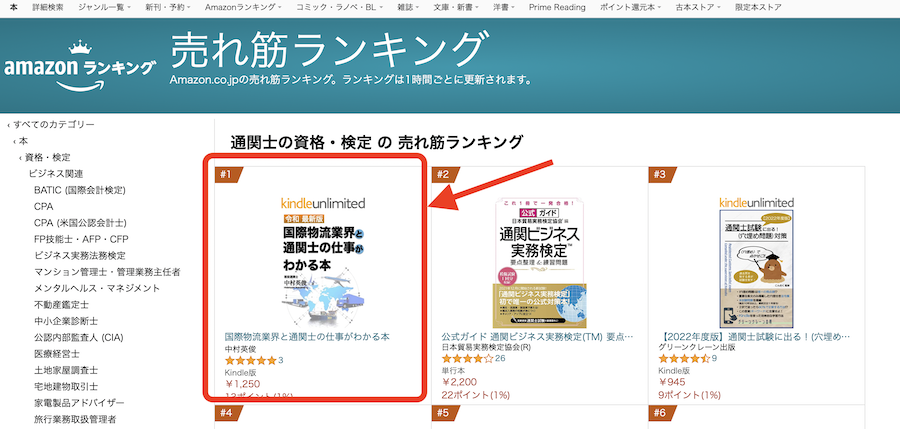Expand the Amazonランキング dropdown

(x=237, y=7)
